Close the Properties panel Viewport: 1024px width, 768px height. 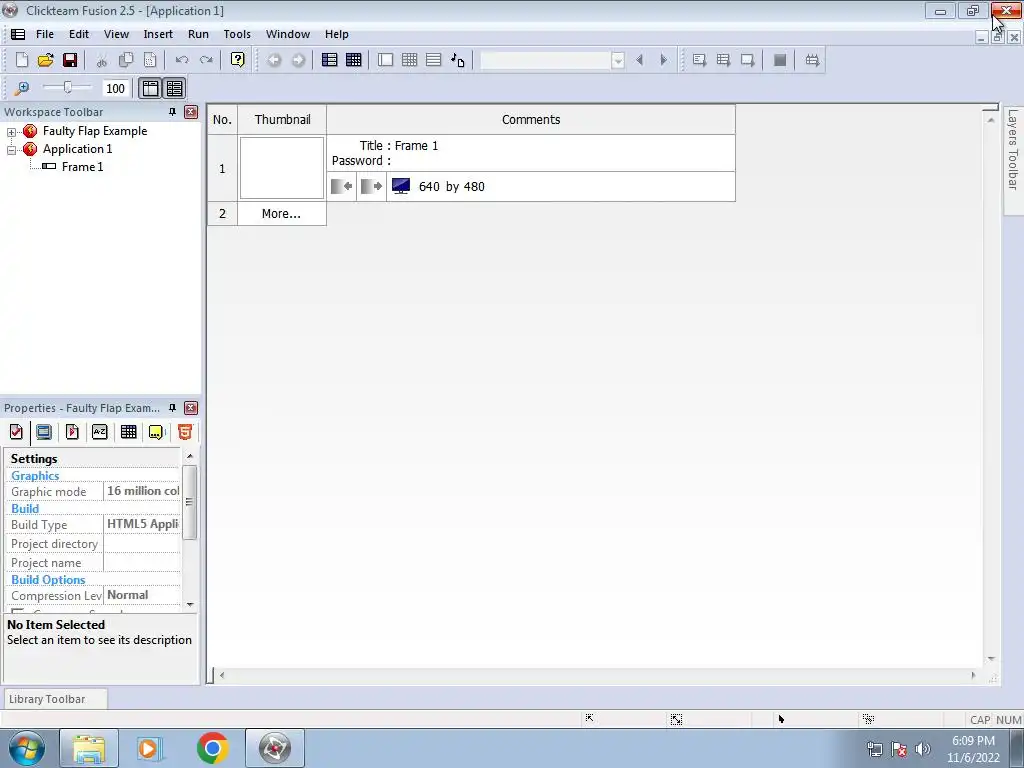tap(191, 408)
